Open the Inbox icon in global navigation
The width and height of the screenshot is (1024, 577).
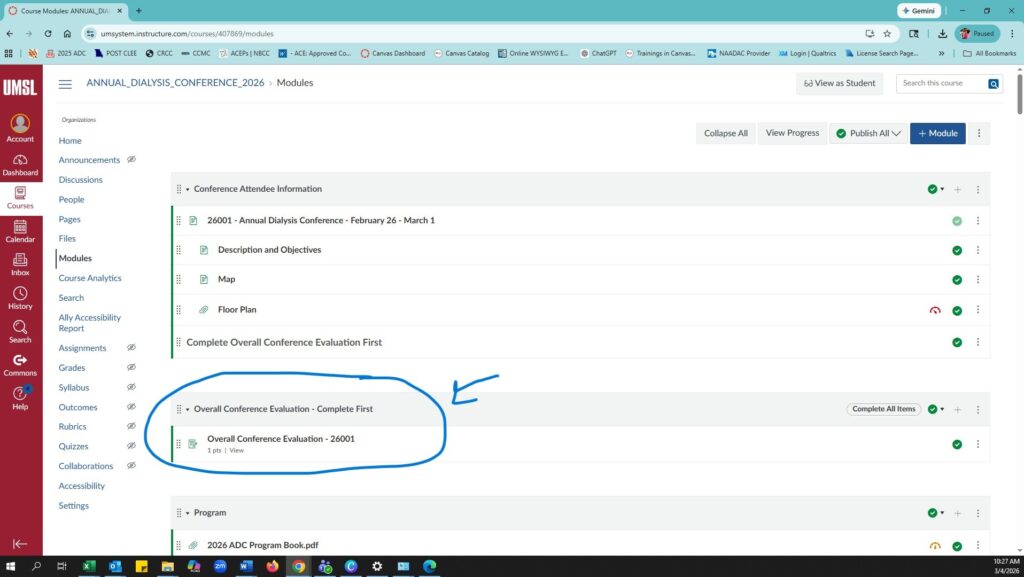pyautogui.click(x=20, y=264)
